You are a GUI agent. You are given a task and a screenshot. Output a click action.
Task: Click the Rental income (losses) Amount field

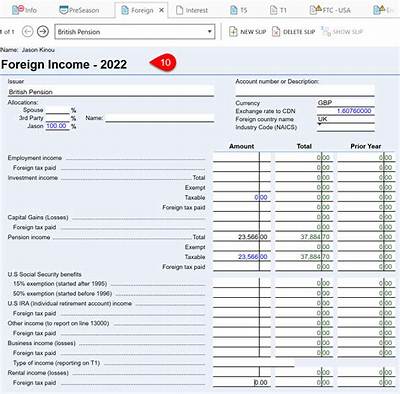click(x=242, y=372)
